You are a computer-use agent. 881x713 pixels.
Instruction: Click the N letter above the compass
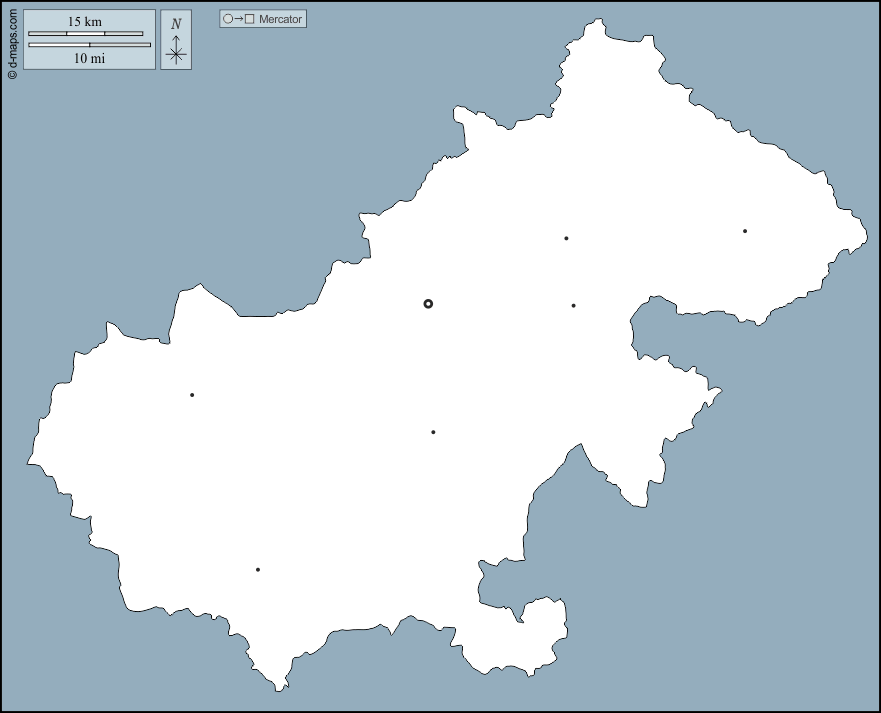[x=176, y=24]
